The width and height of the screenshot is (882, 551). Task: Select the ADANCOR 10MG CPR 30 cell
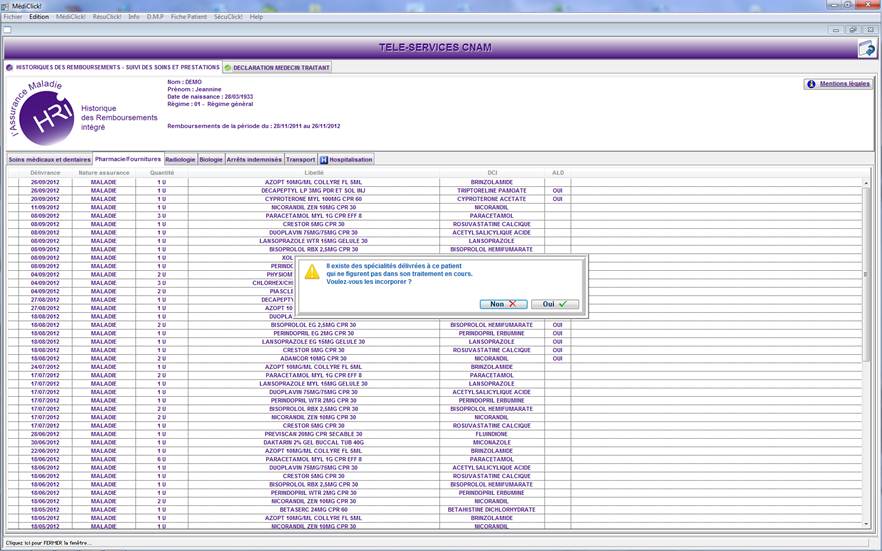point(313,358)
